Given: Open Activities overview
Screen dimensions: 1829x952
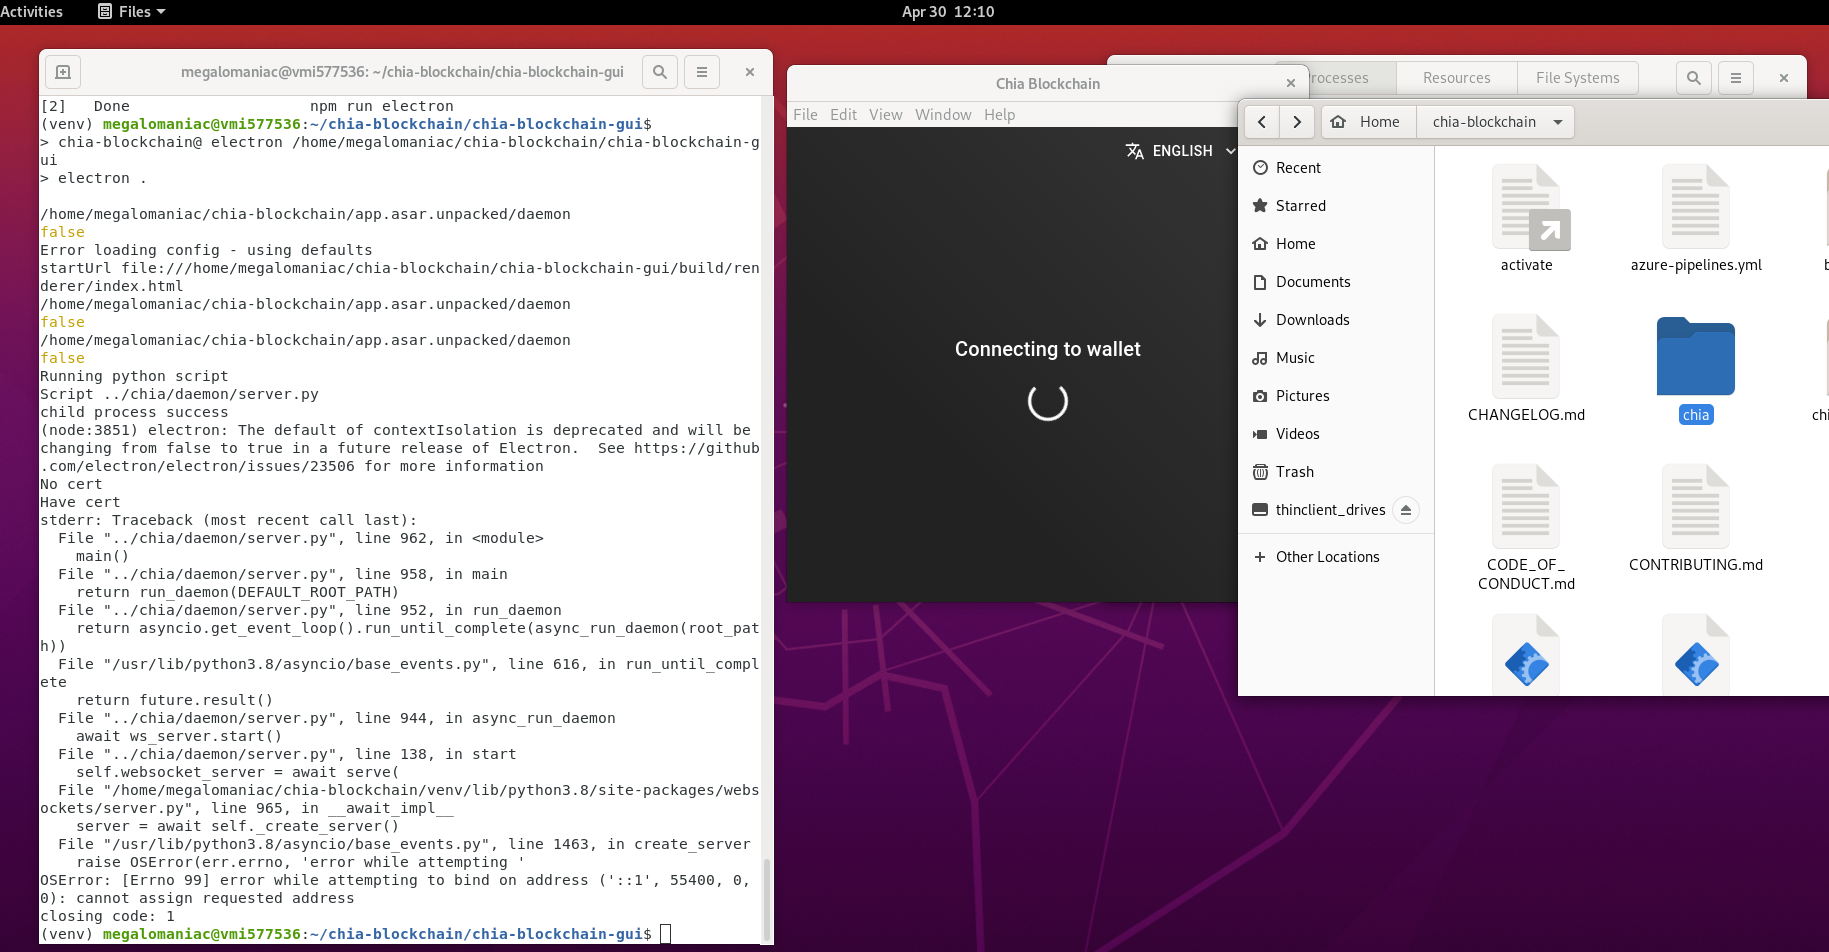Looking at the screenshot, I should point(31,12).
